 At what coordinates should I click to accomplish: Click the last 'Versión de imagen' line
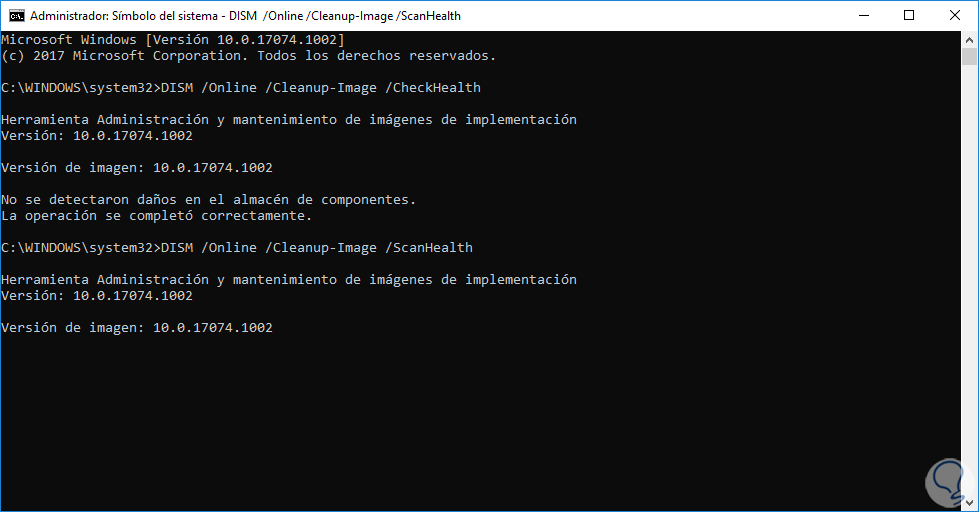(x=137, y=328)
